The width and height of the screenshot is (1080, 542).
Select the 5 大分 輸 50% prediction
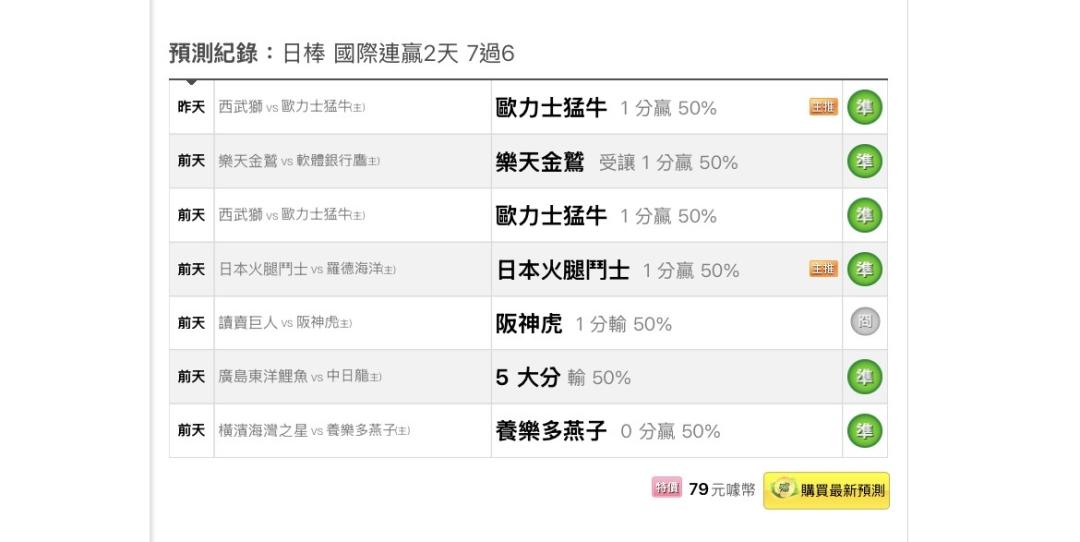click(563, 378)
